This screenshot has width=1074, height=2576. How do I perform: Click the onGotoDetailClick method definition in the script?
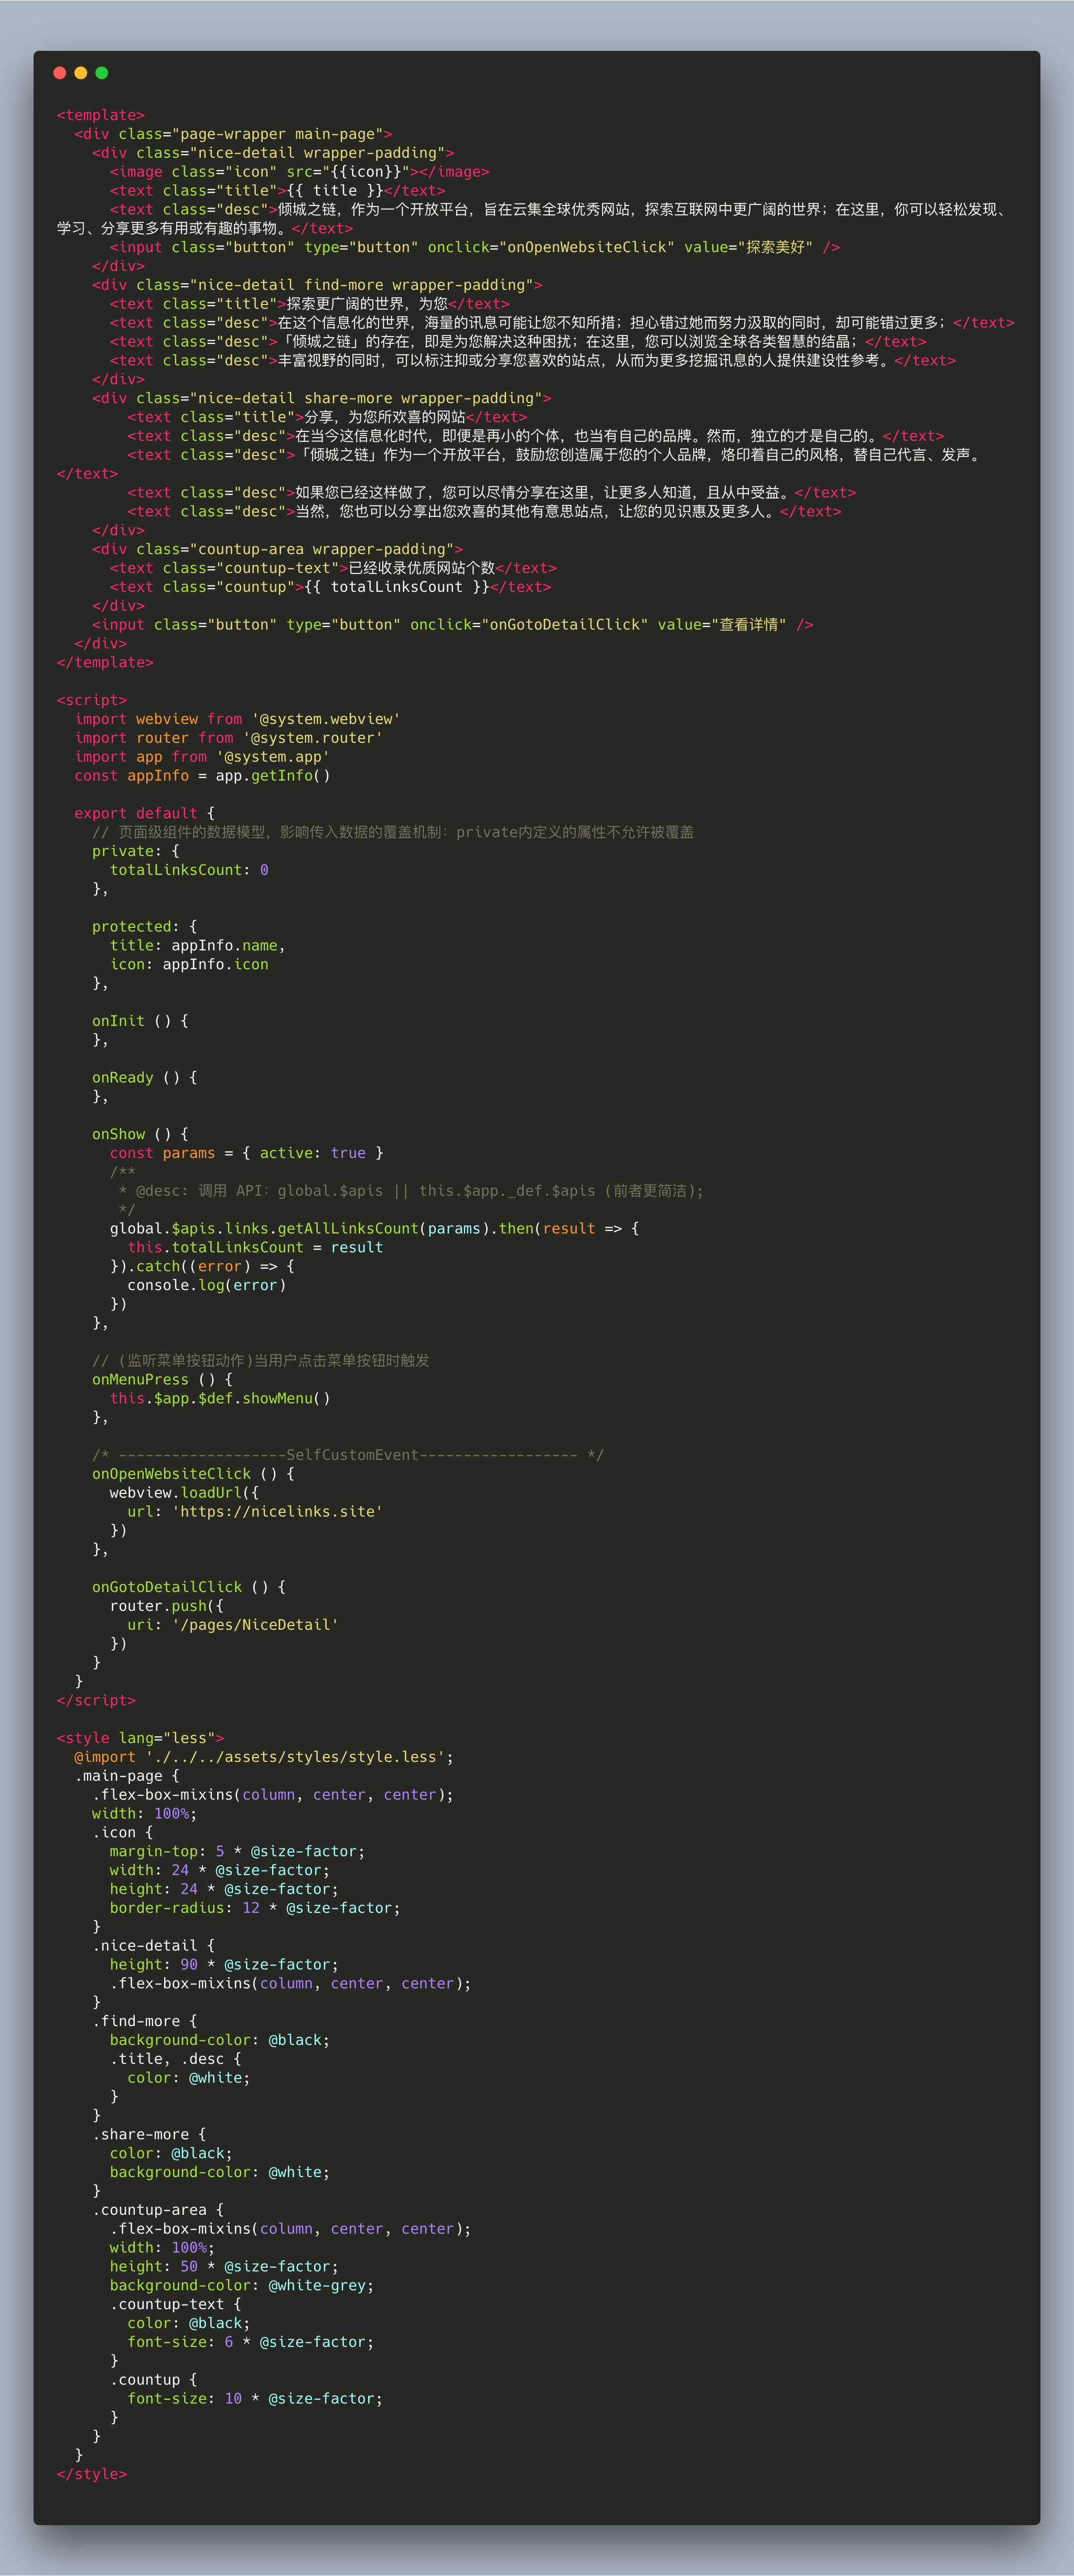(167, 1587)
